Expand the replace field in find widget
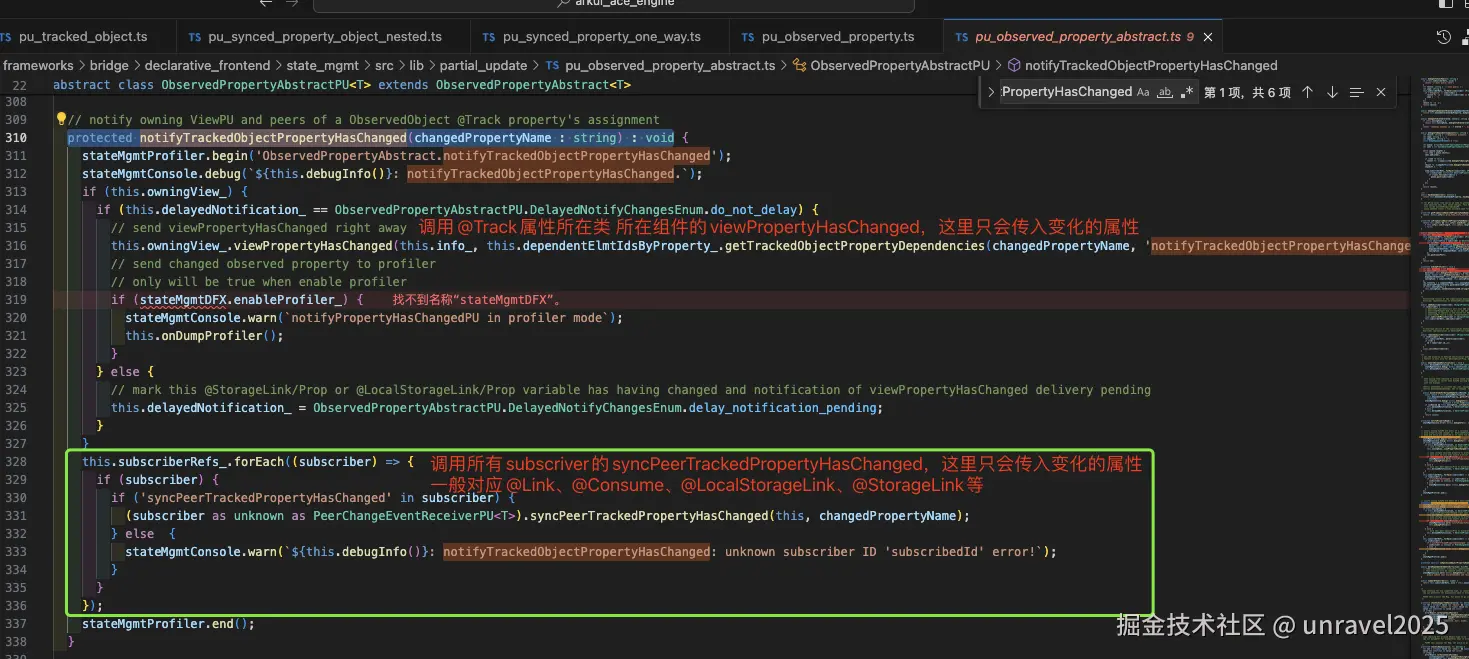 tap(990, 92)
